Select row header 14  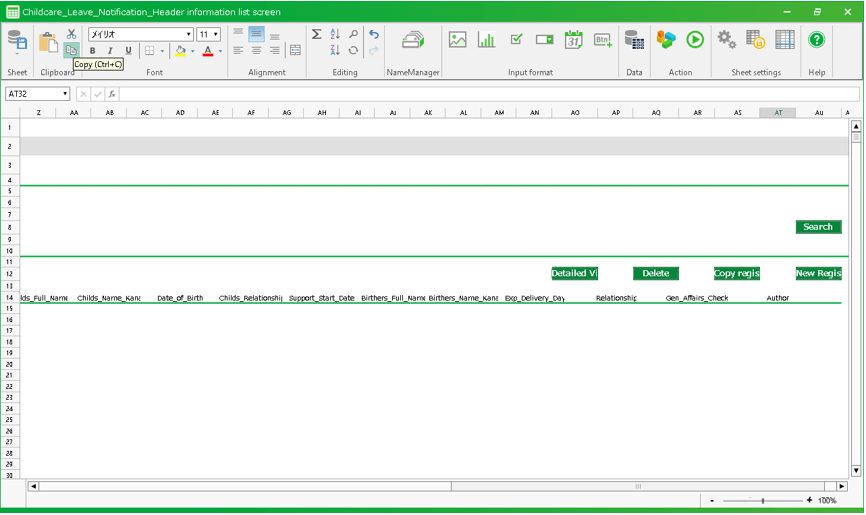pyautogui.click(x=10, y=298)
